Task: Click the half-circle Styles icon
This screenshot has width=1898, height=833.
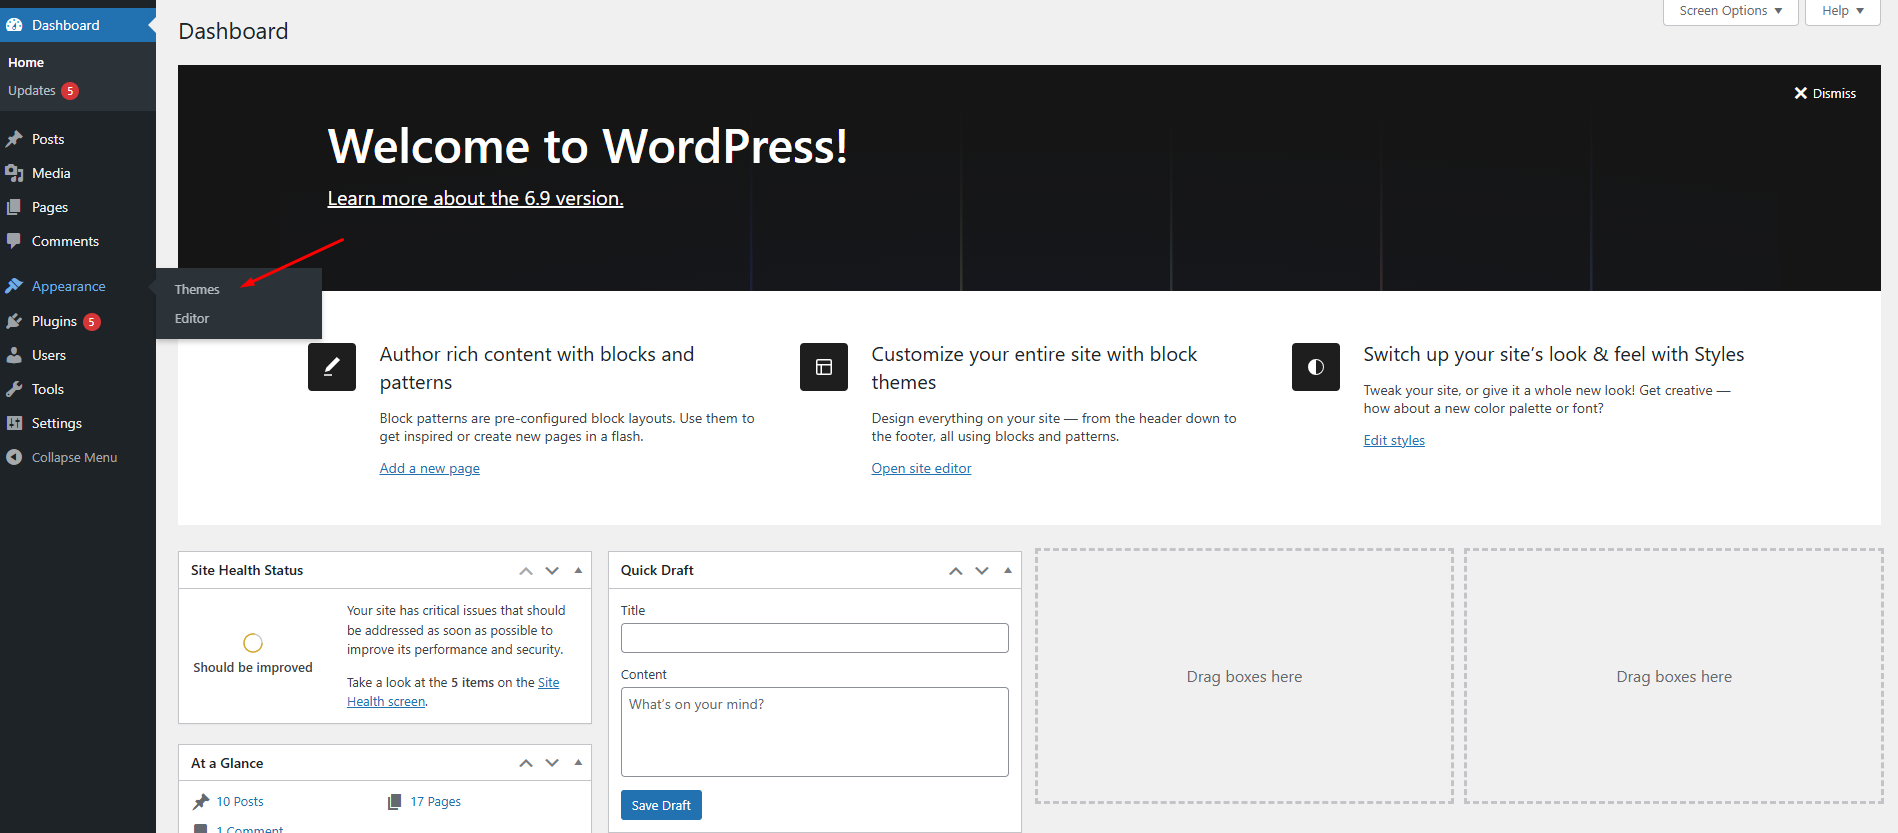Action: [x=1316, y=367]
